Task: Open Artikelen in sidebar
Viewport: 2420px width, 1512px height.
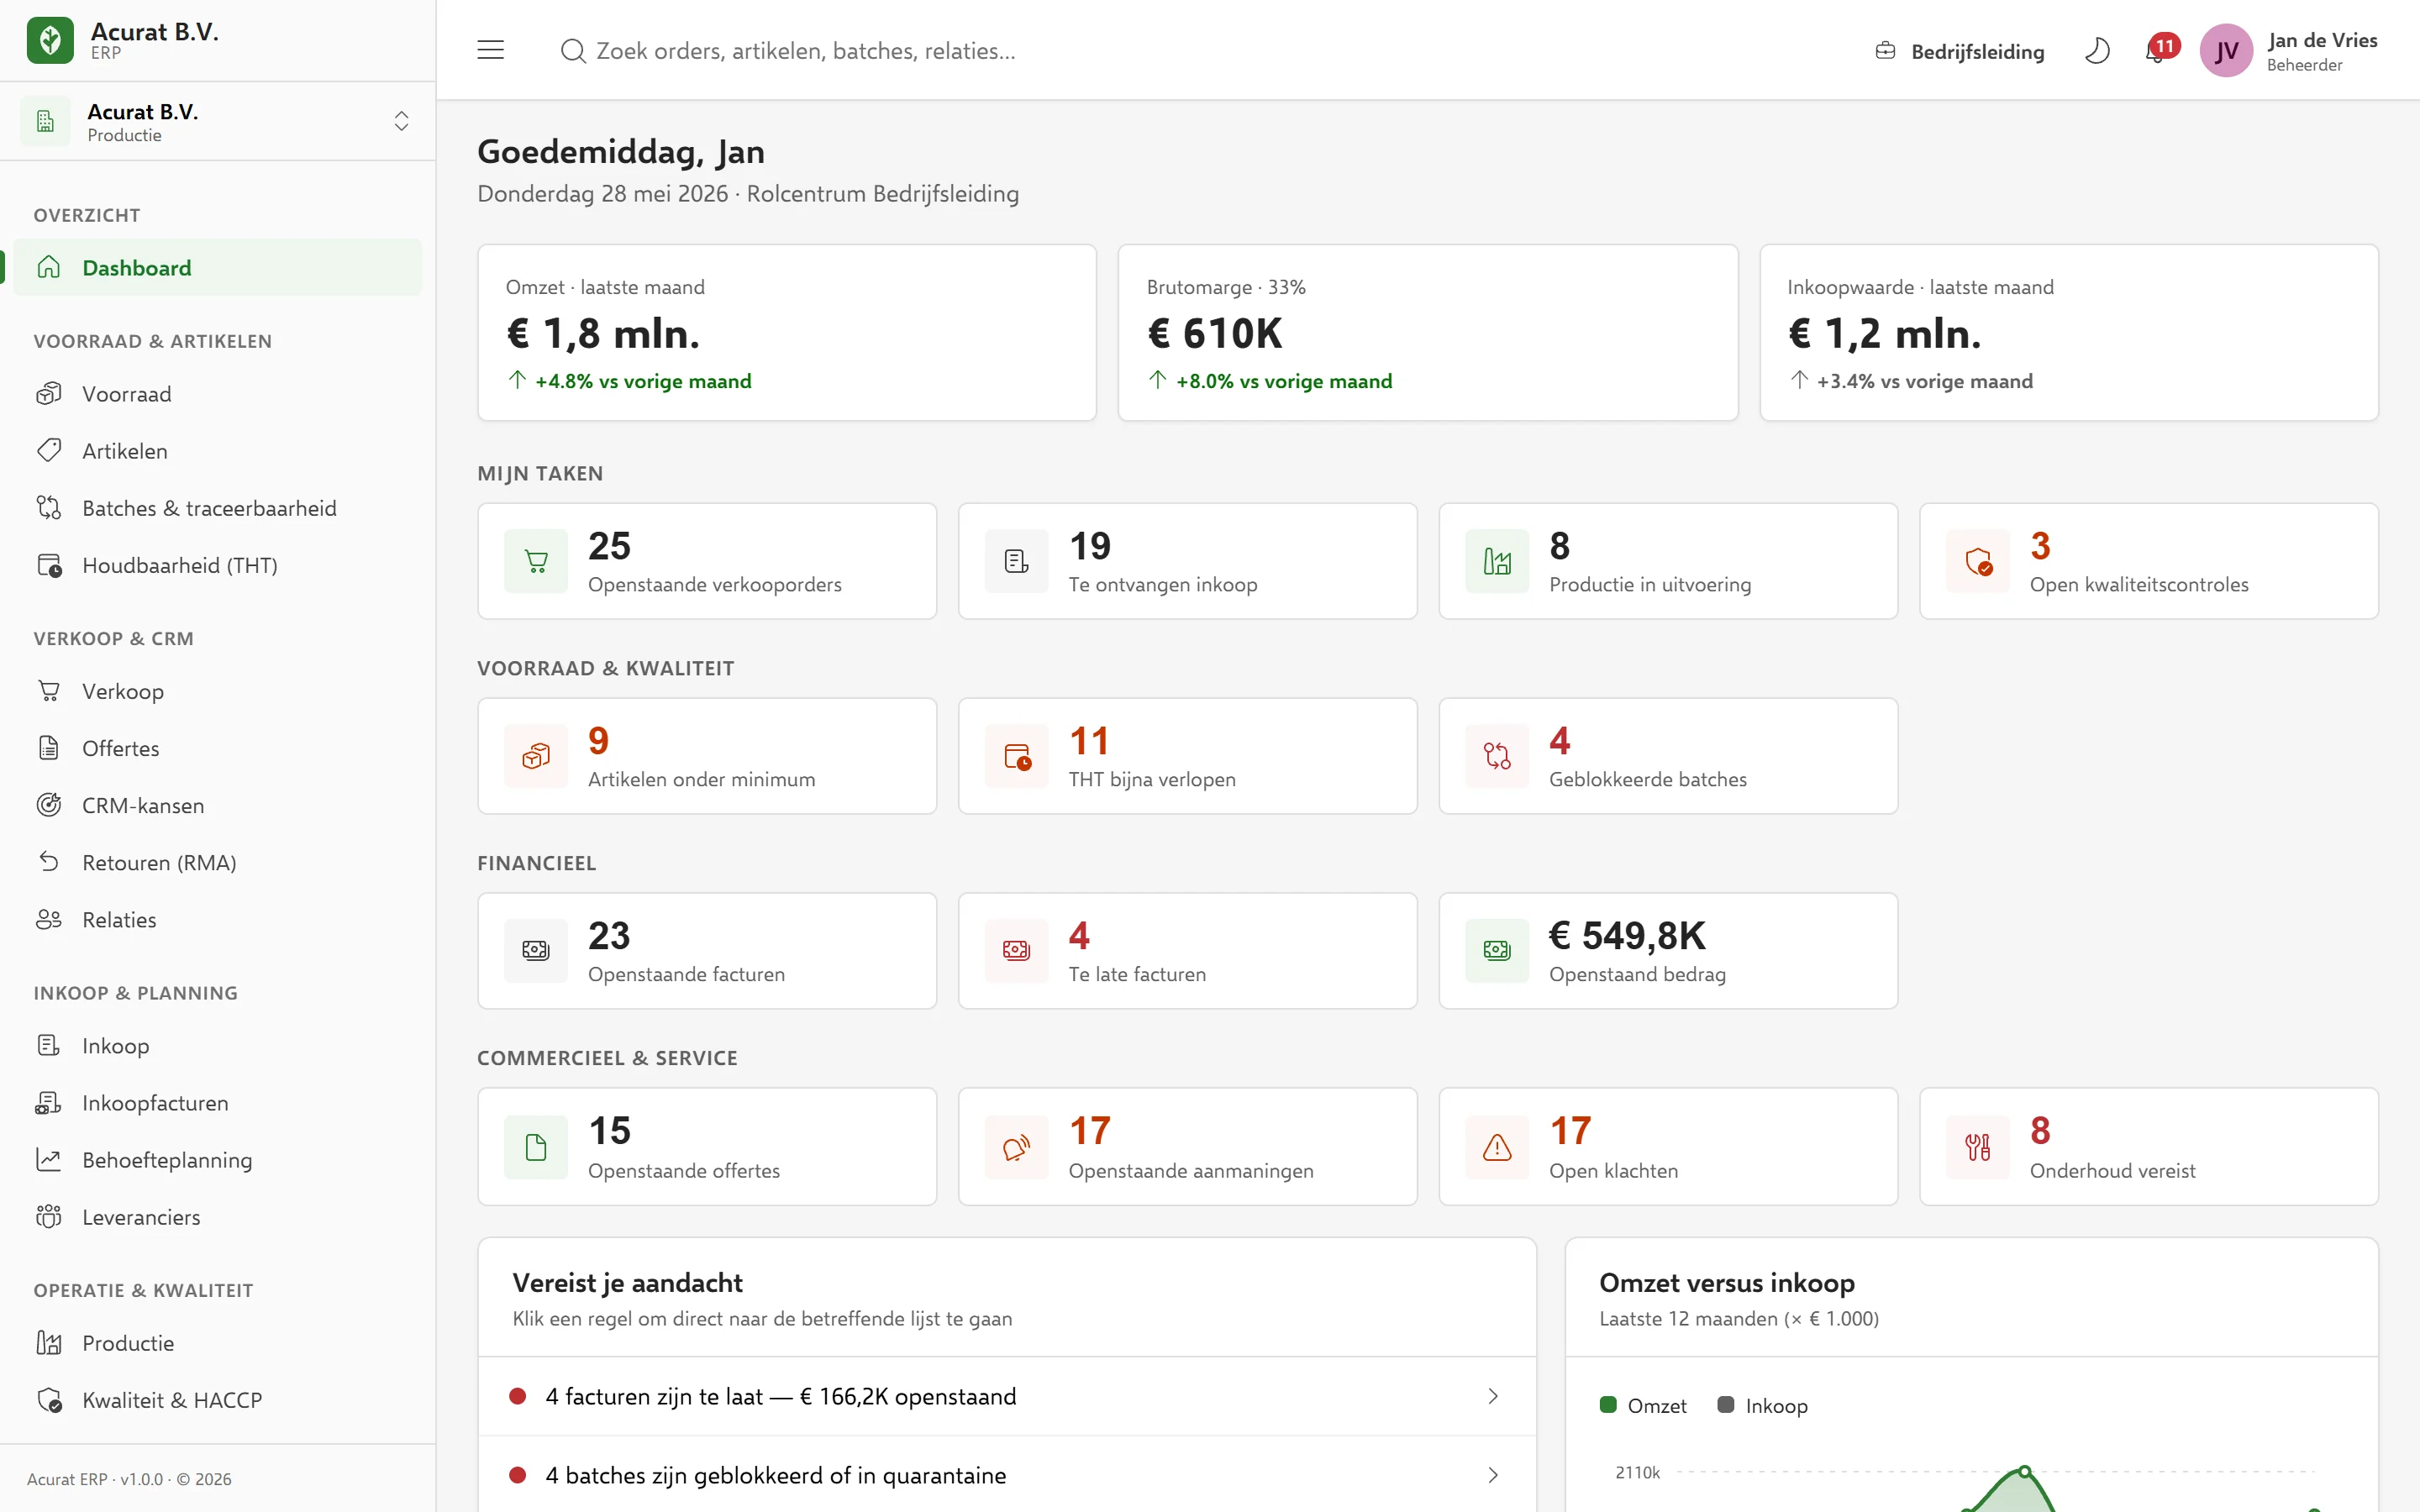Action: (217, 450)
